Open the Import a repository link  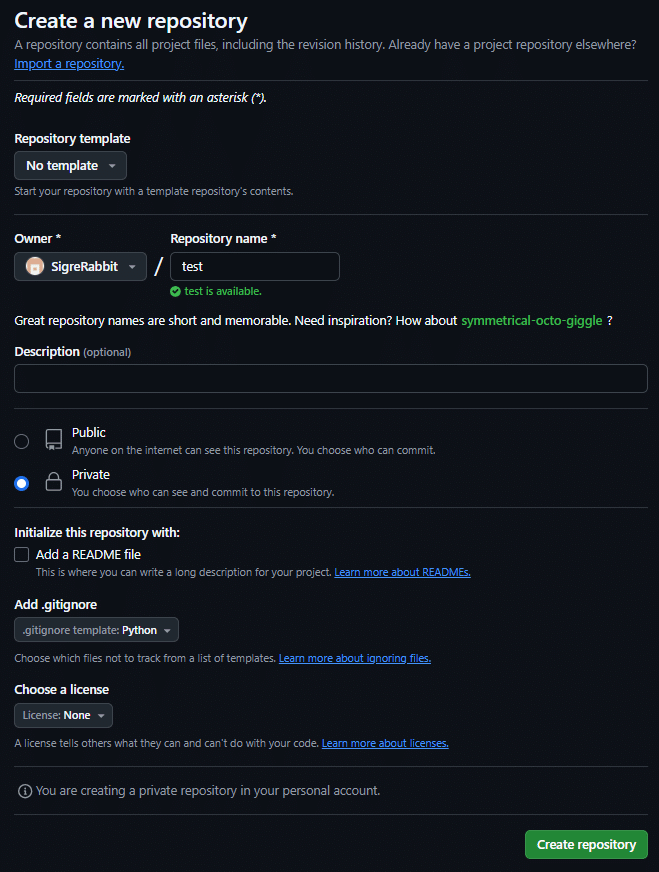[x=68, y=63]
